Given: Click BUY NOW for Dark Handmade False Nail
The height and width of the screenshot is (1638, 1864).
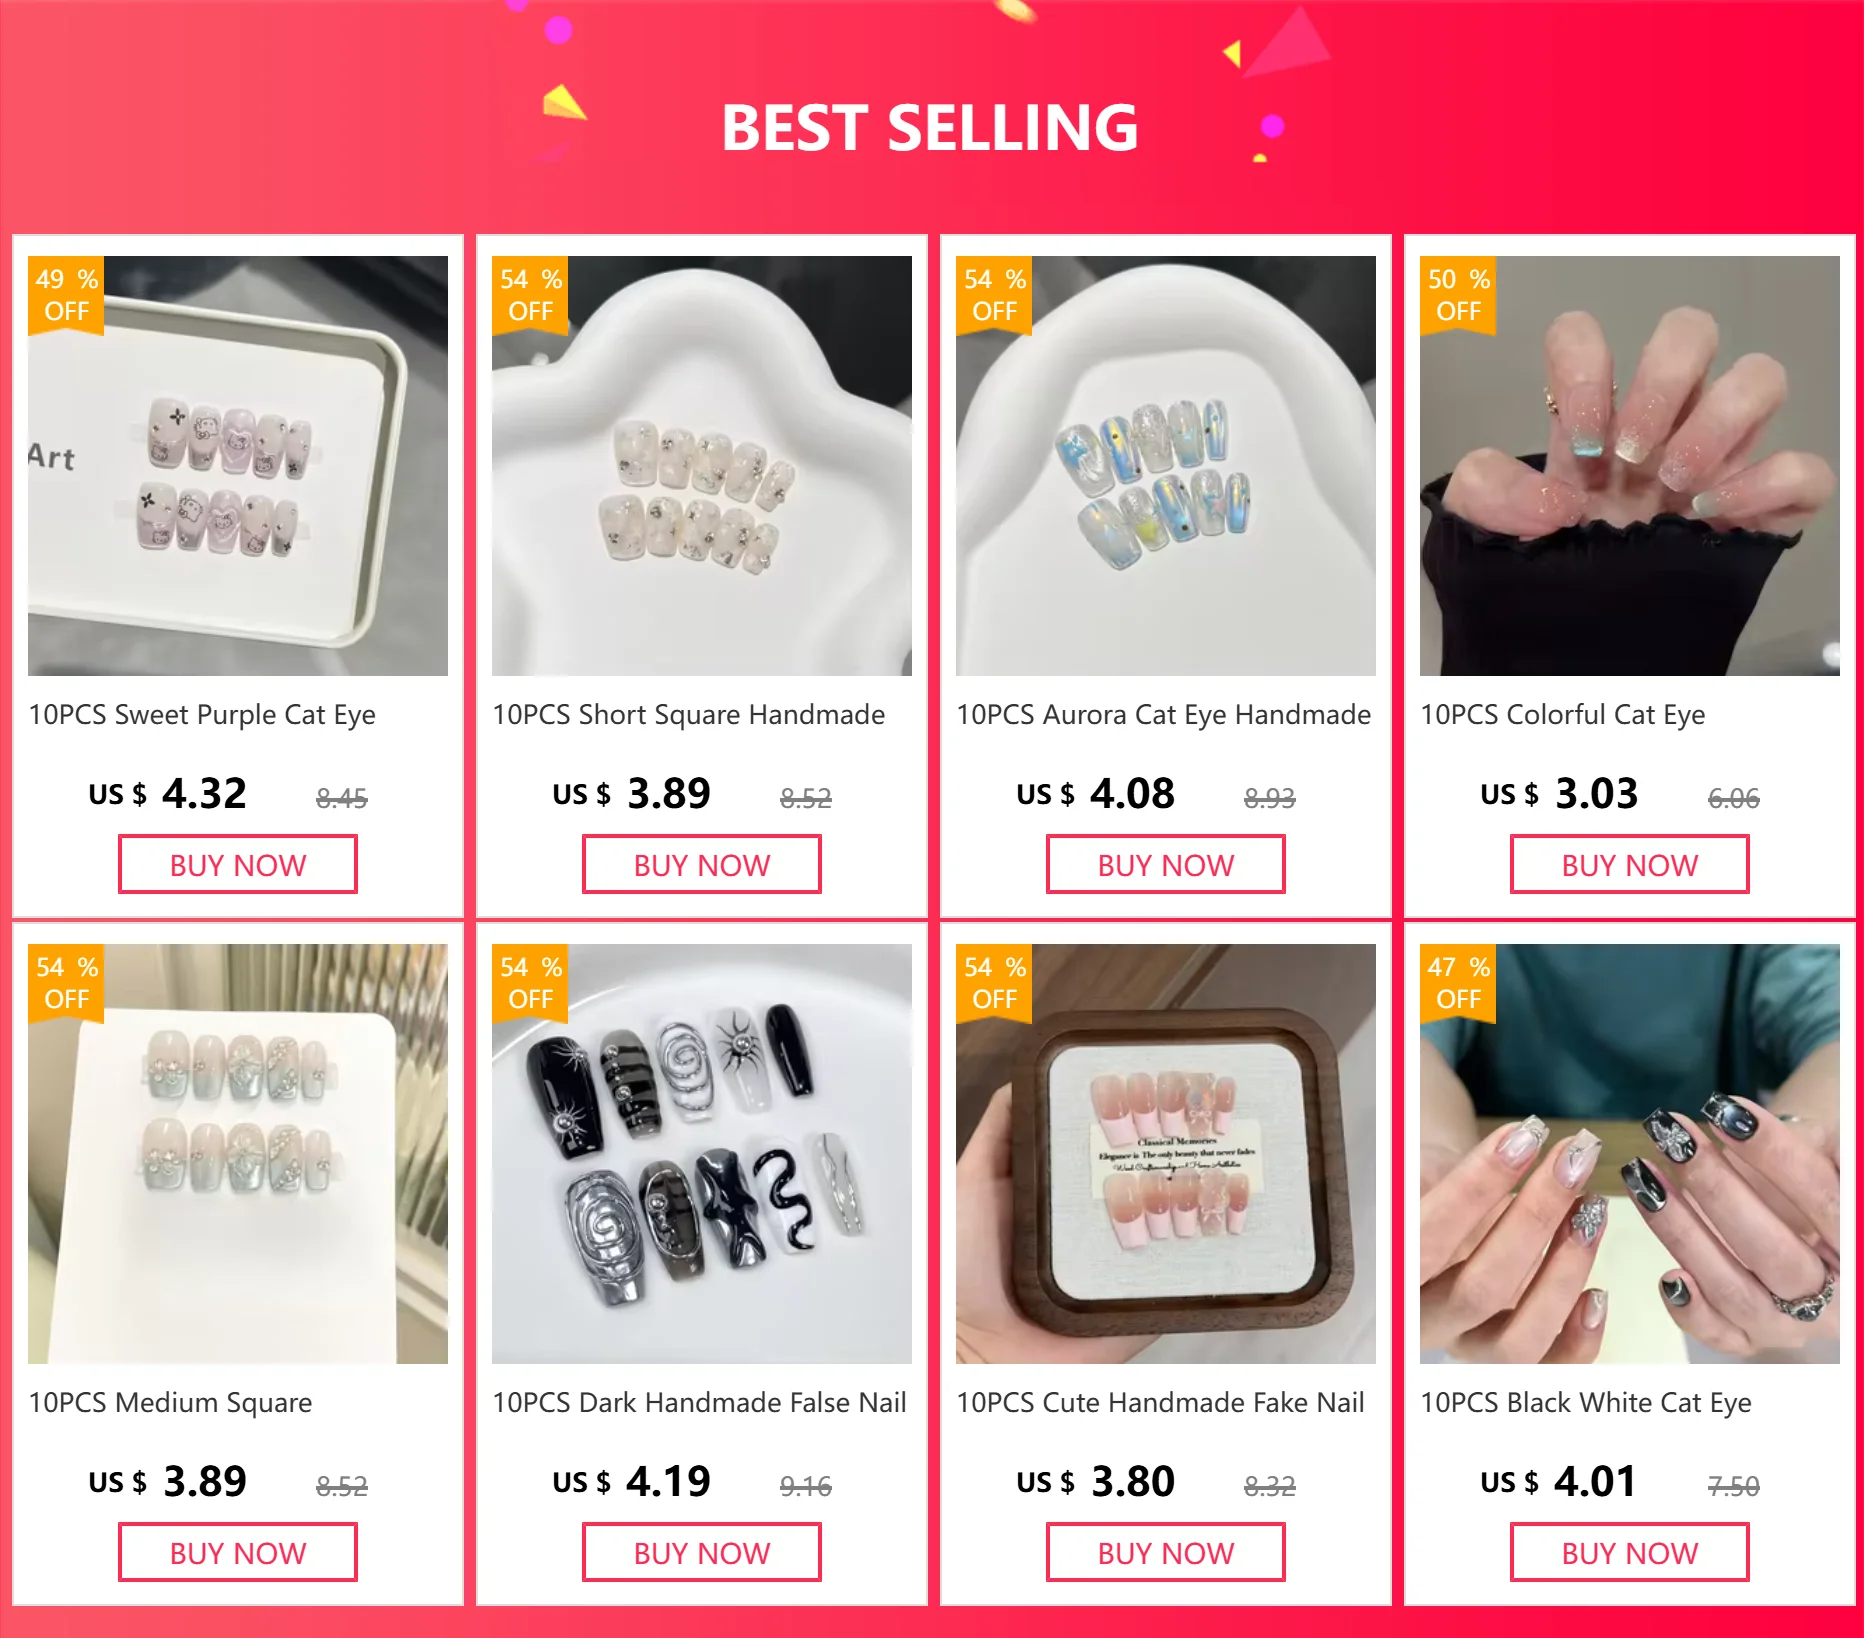Looking at the screenshot, I should tap(702, 1552).
